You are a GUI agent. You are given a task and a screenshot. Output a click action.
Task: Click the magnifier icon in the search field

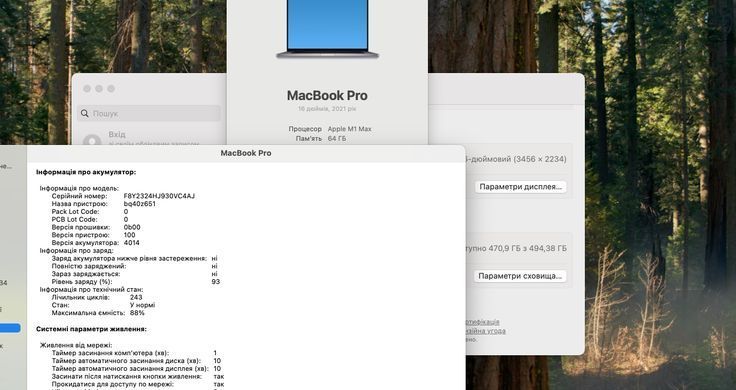85,113
